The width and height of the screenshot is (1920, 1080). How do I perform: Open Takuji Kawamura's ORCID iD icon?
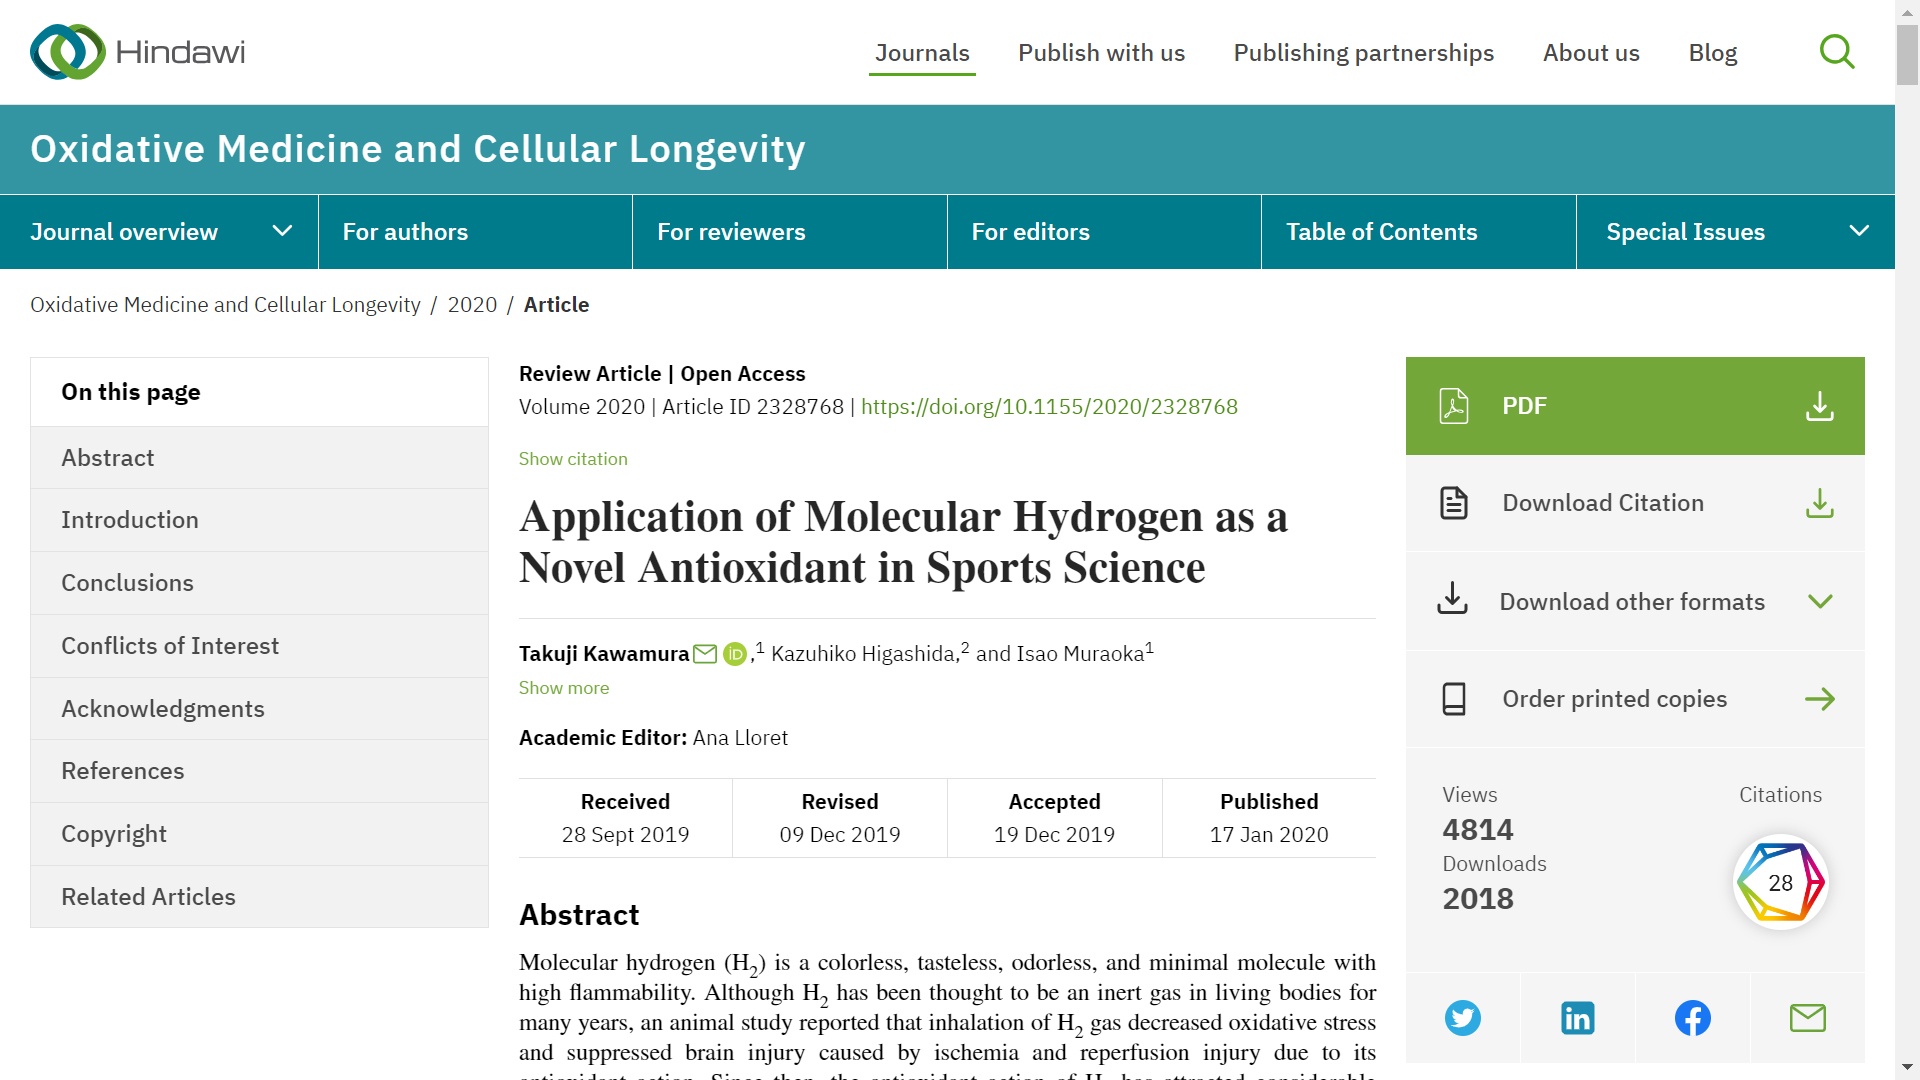(735, 654)
